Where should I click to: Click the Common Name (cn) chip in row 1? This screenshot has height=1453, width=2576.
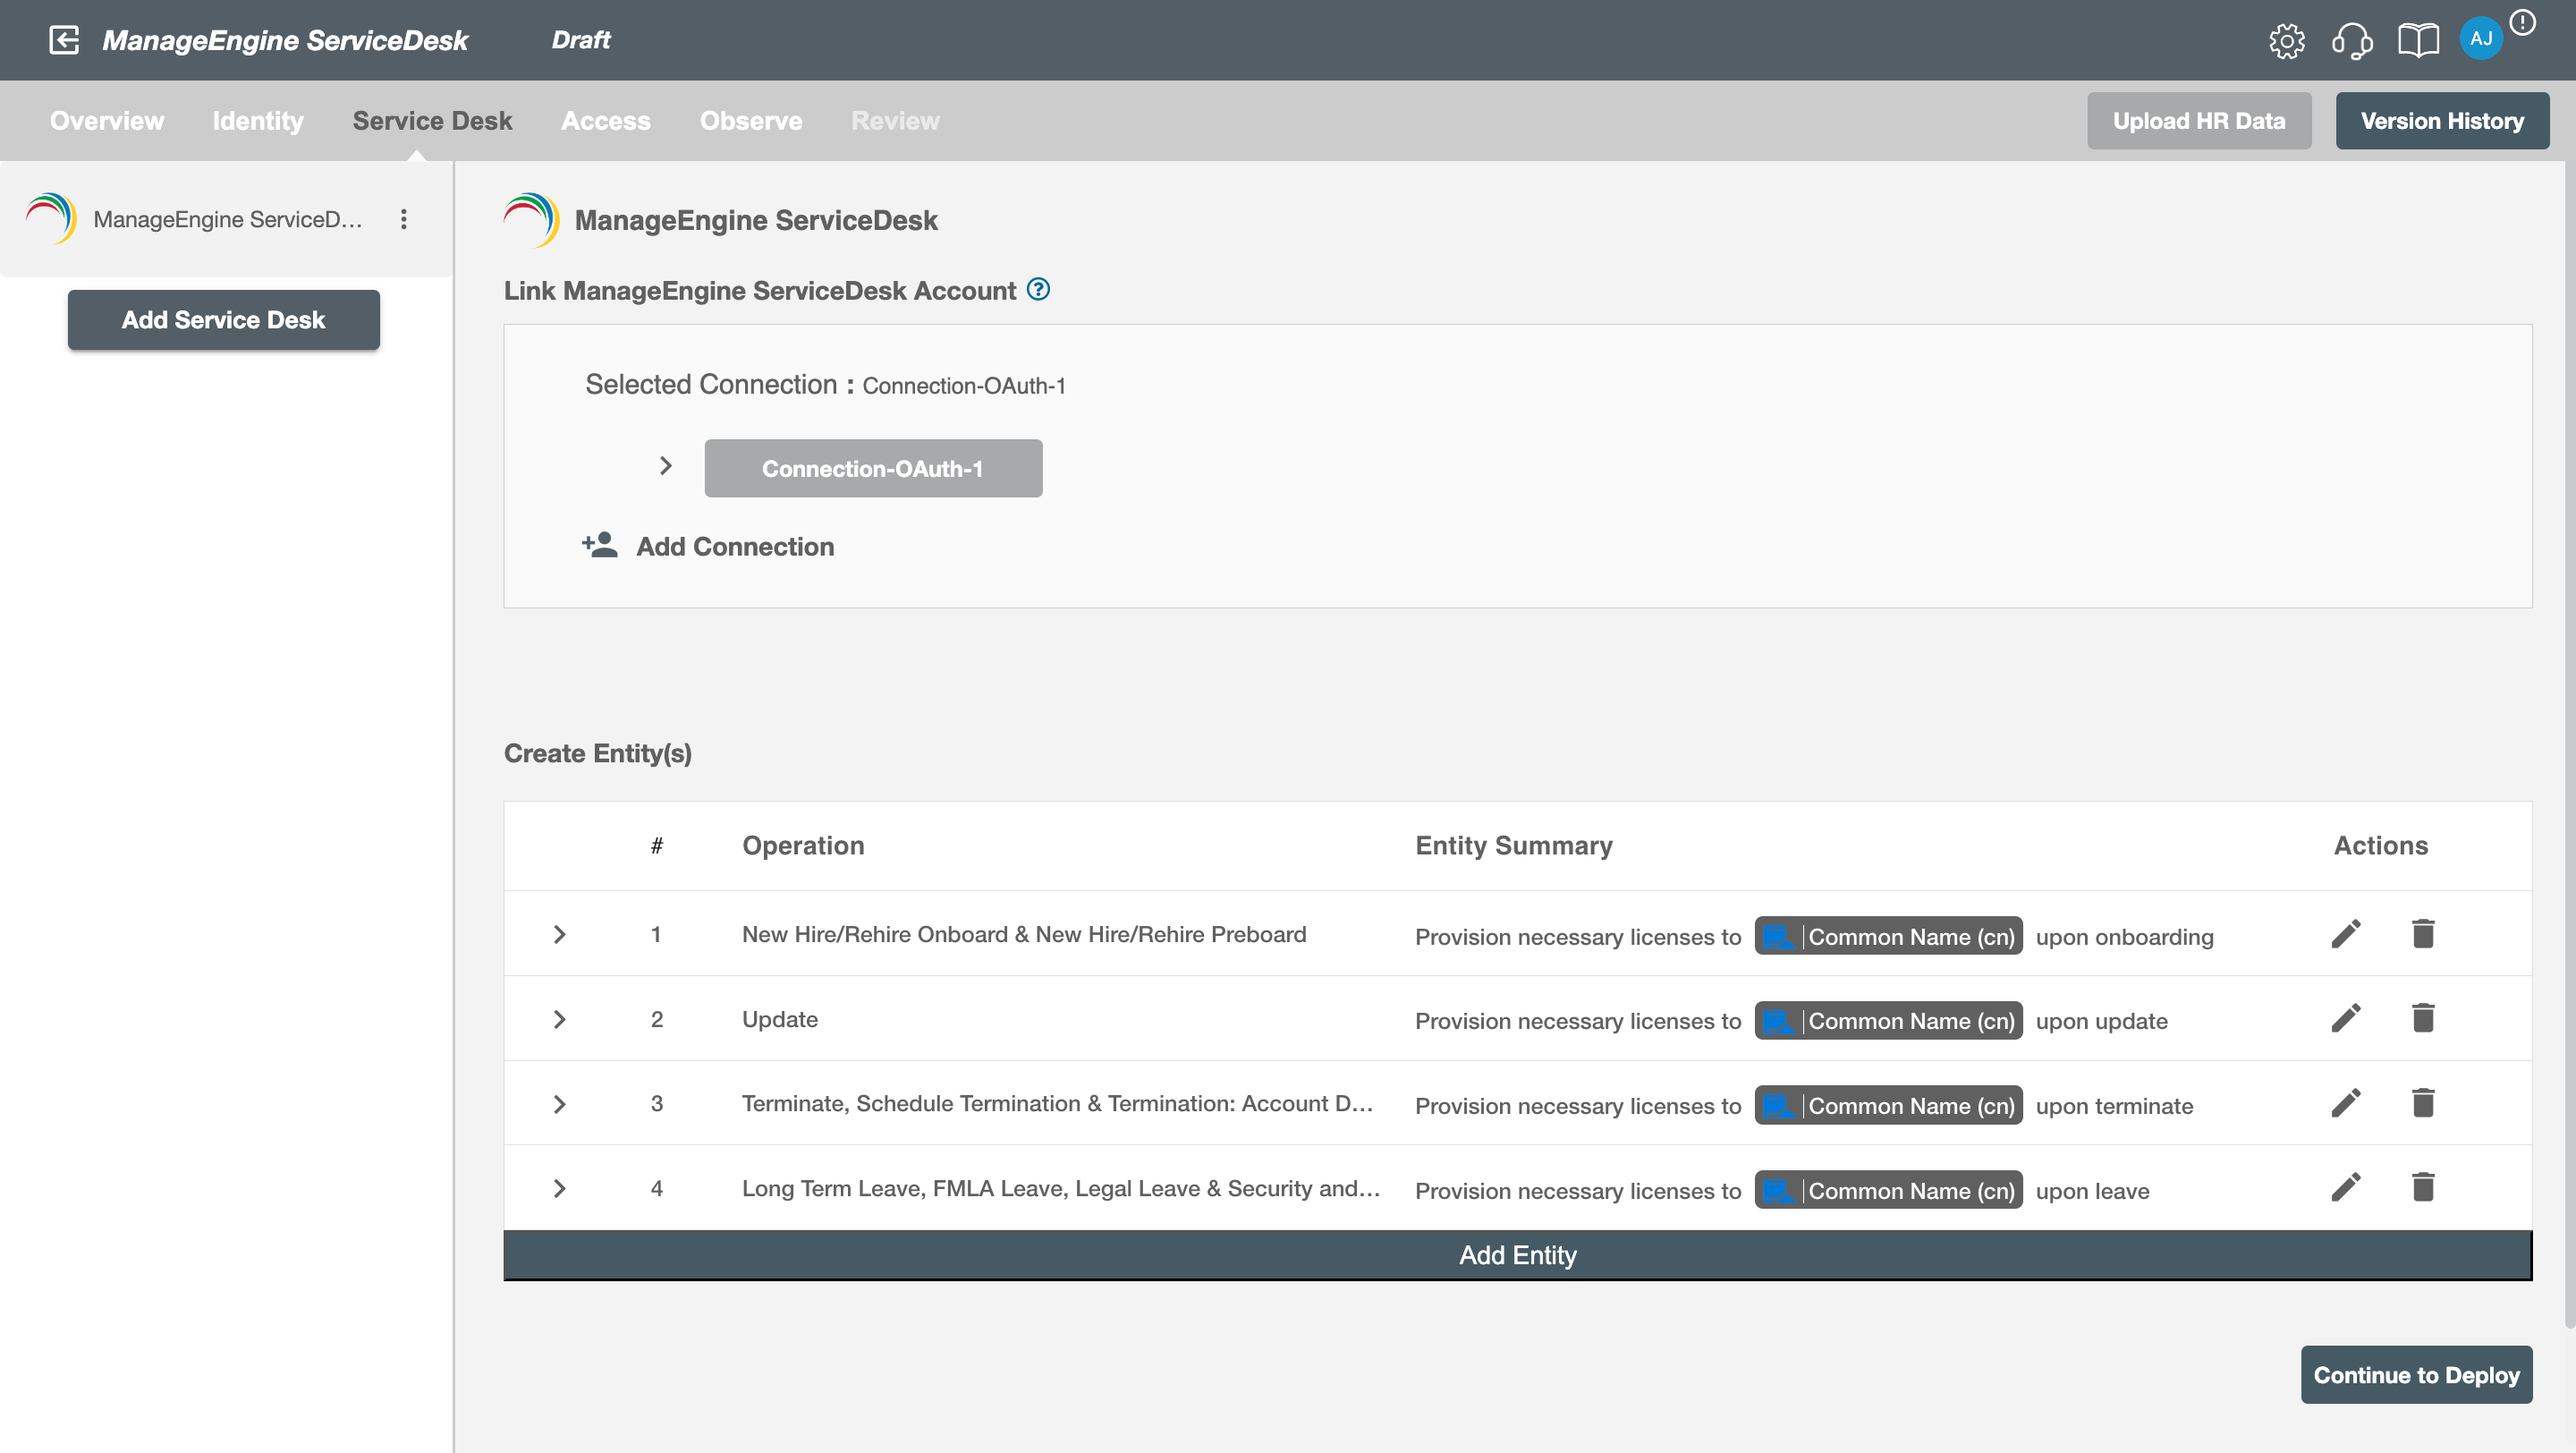[1888, 936]
